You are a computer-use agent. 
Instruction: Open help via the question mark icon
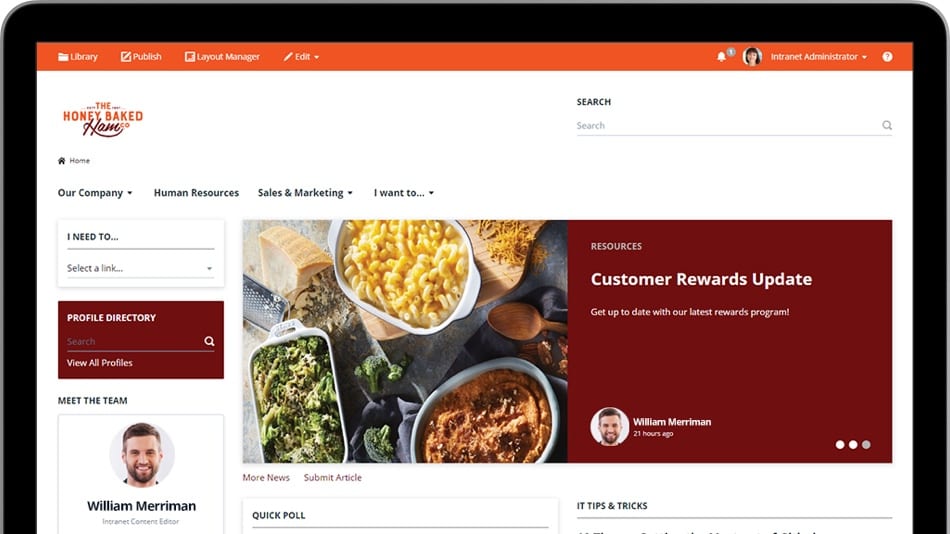(x=887, y=56)
